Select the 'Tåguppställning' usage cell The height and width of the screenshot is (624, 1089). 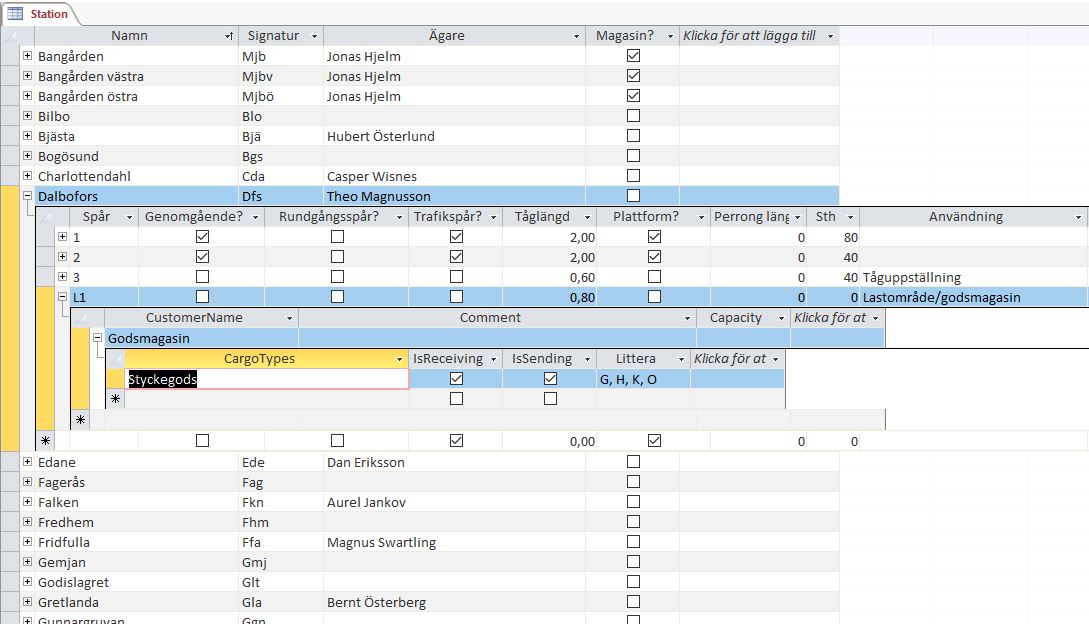974,277
